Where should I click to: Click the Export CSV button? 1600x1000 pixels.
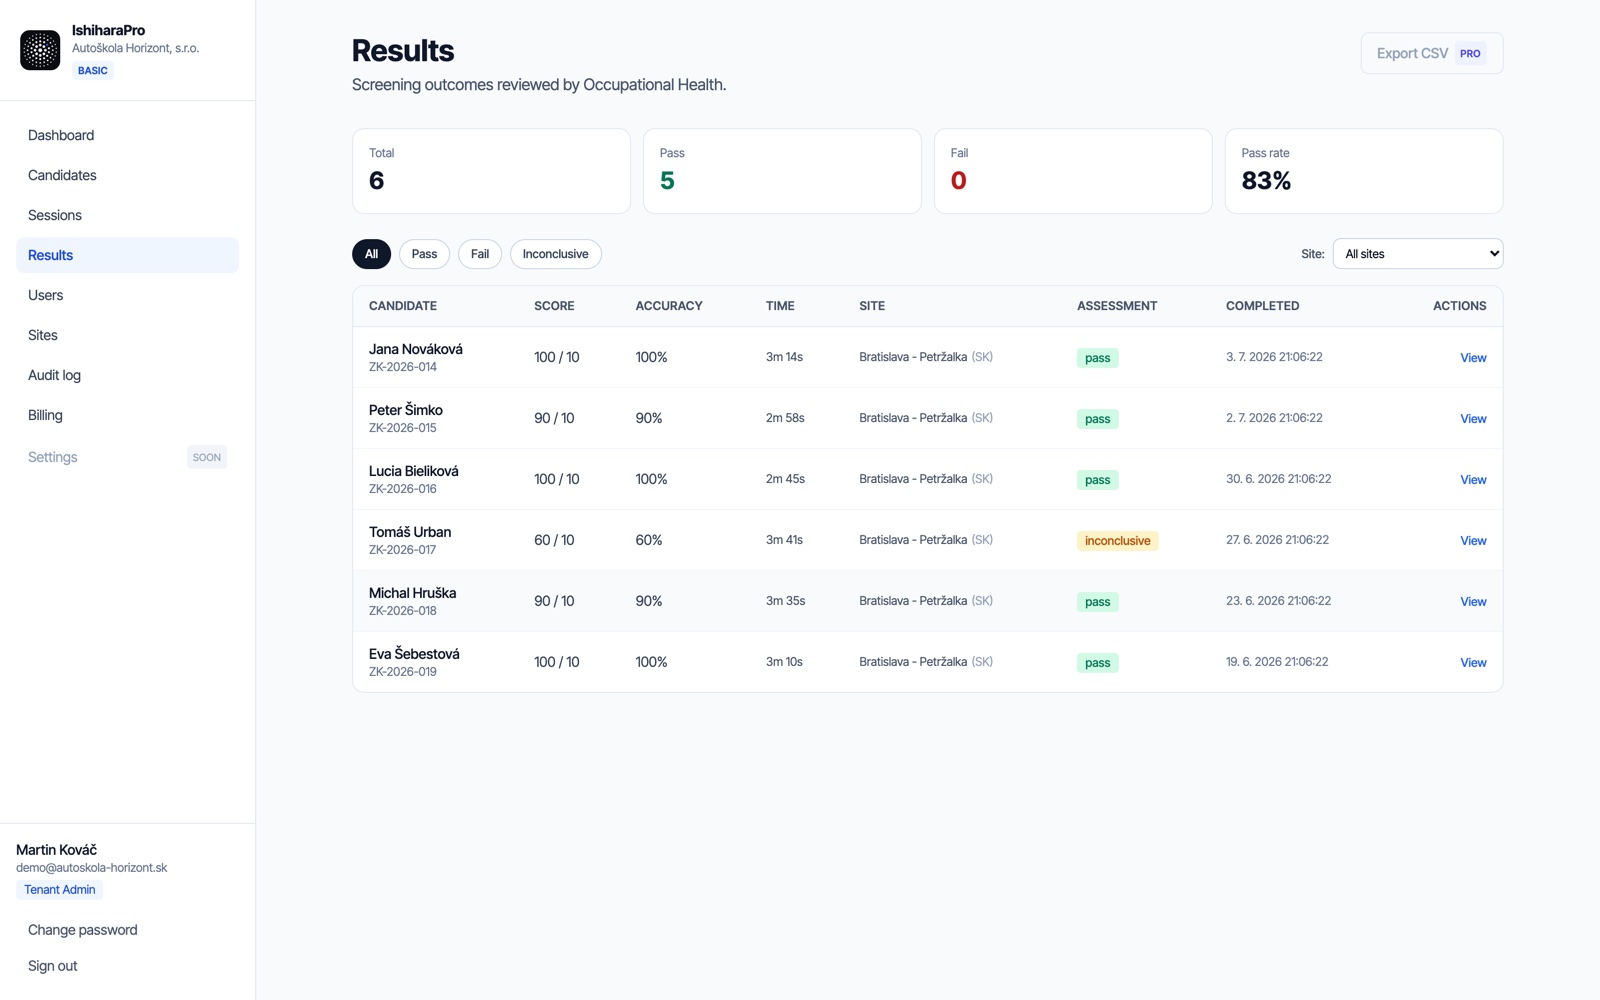pyautogui.click(x=1431, y=53)
